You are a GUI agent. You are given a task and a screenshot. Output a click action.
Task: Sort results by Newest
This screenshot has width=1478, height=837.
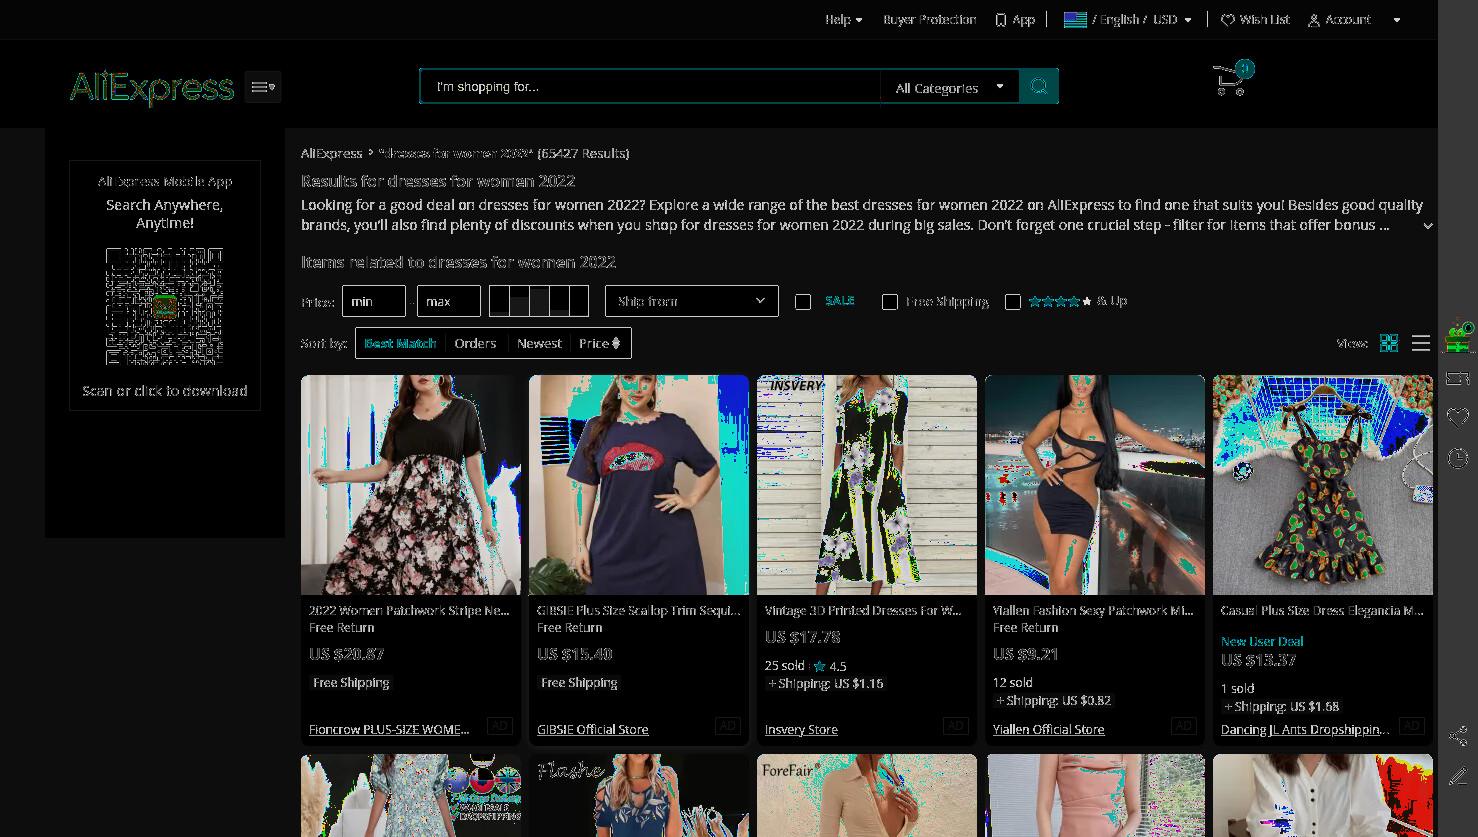pos(539,343)
